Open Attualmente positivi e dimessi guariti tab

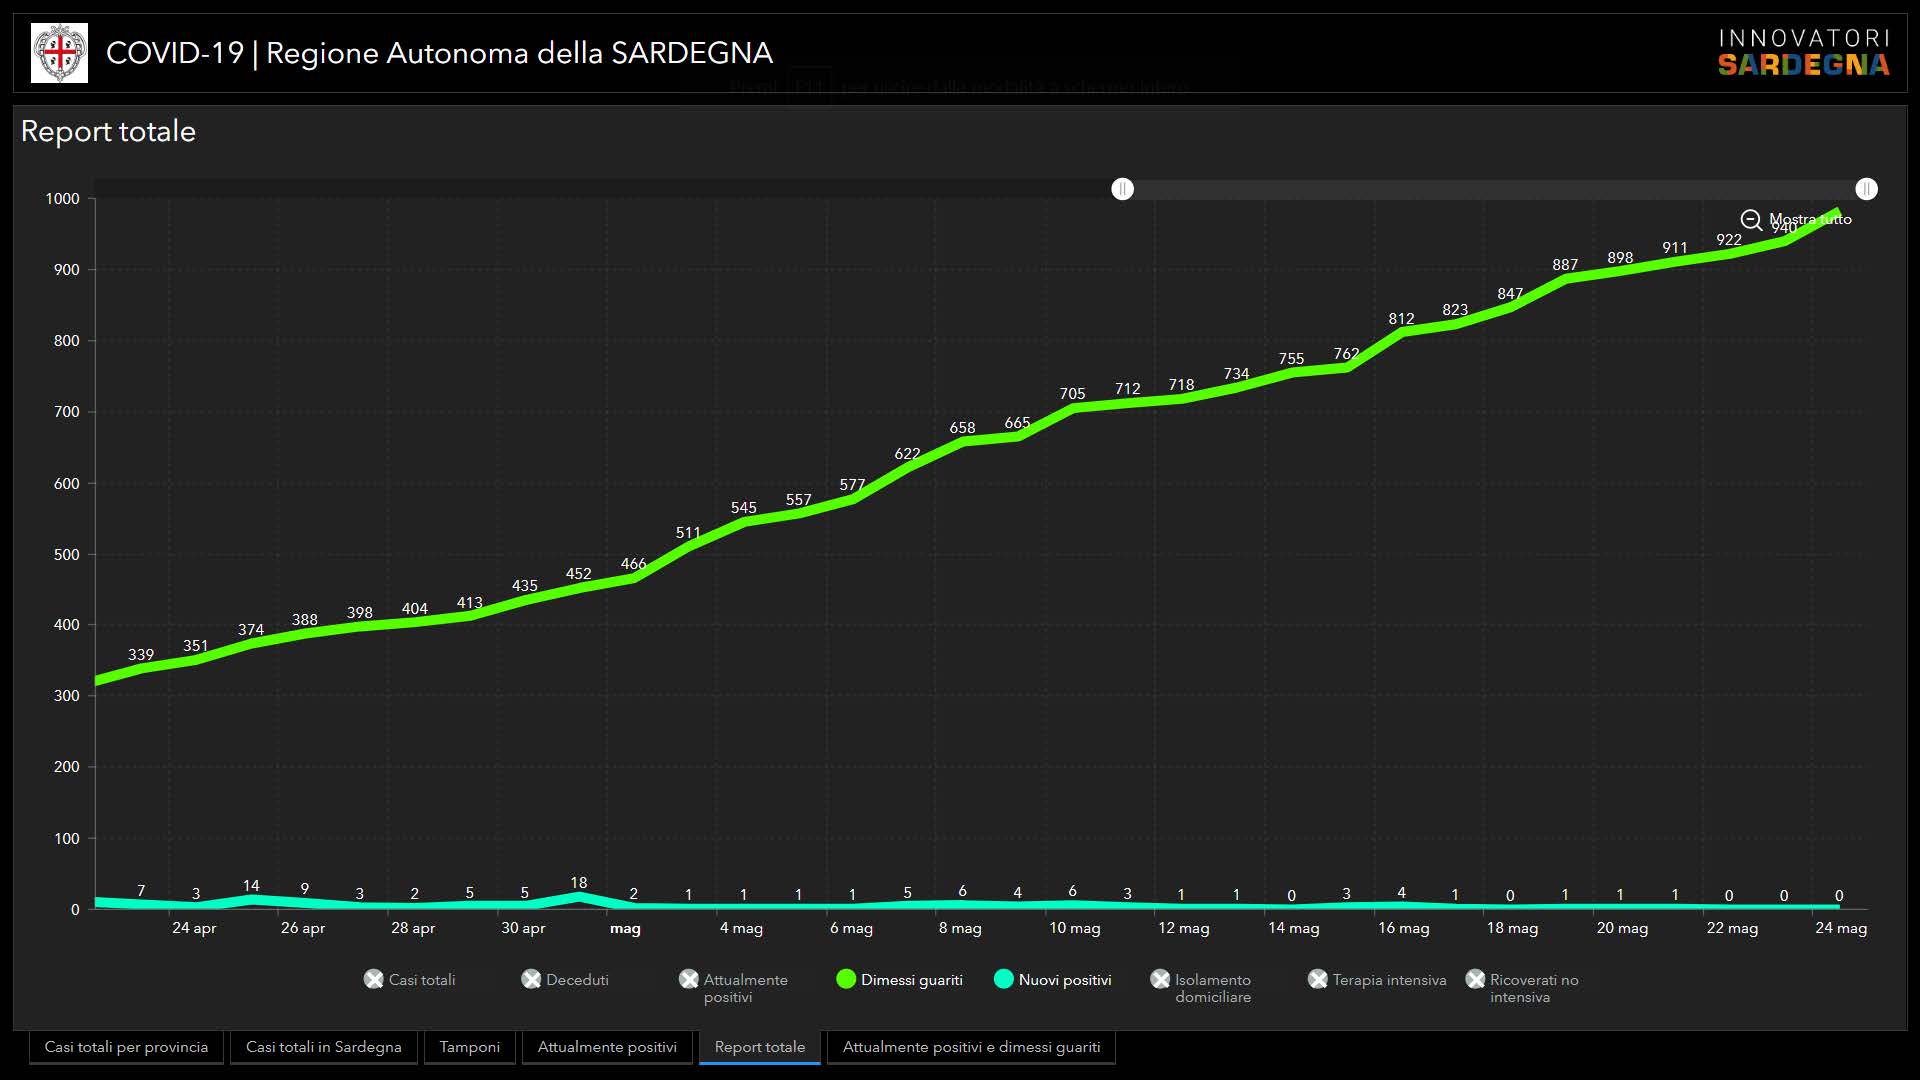[971, 1047]
